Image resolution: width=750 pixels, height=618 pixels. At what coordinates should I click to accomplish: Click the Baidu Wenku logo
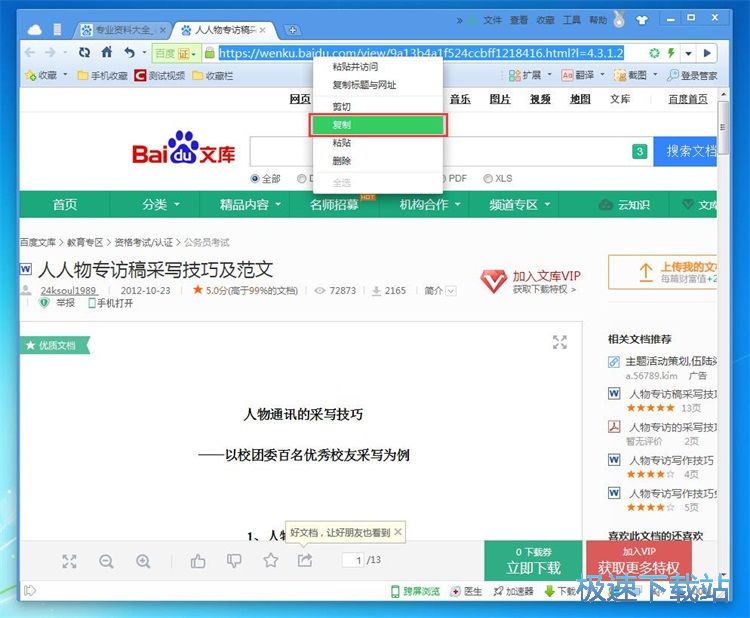pyautogui.click(x=183, y=148)
